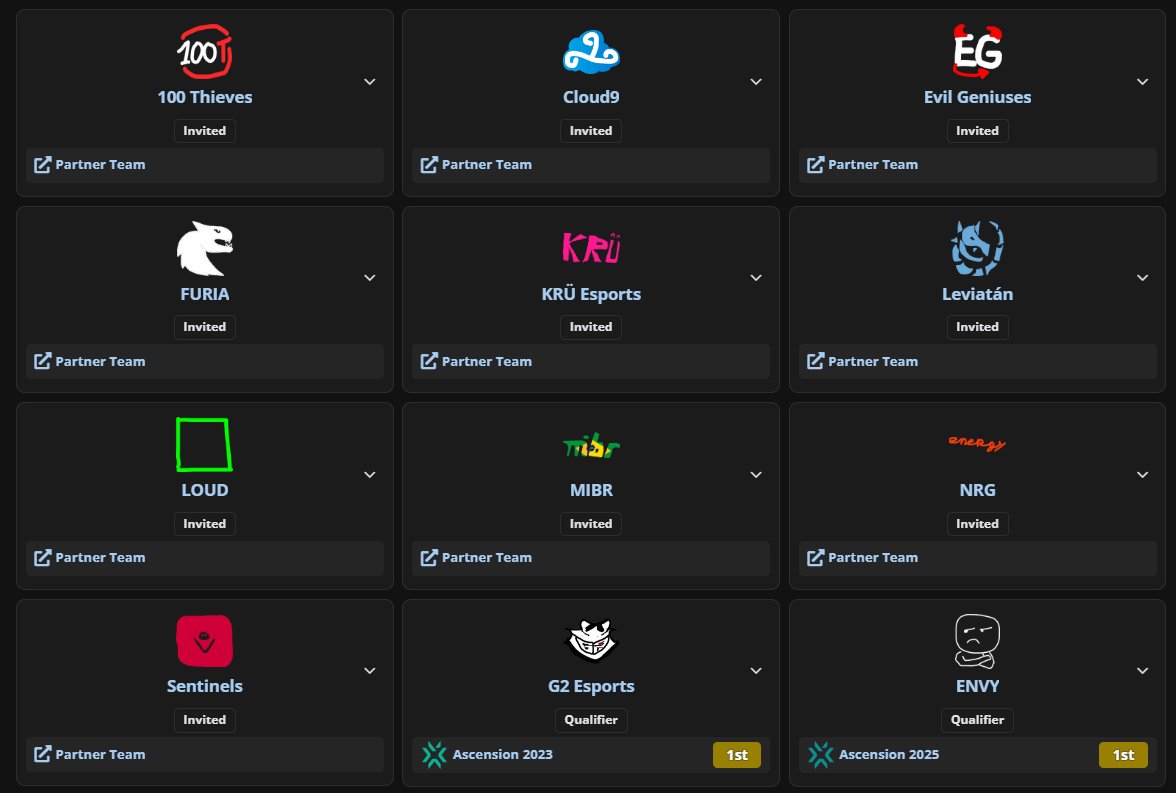Open the ENVY team name link
1176x793 pixels.
[977, 686]
